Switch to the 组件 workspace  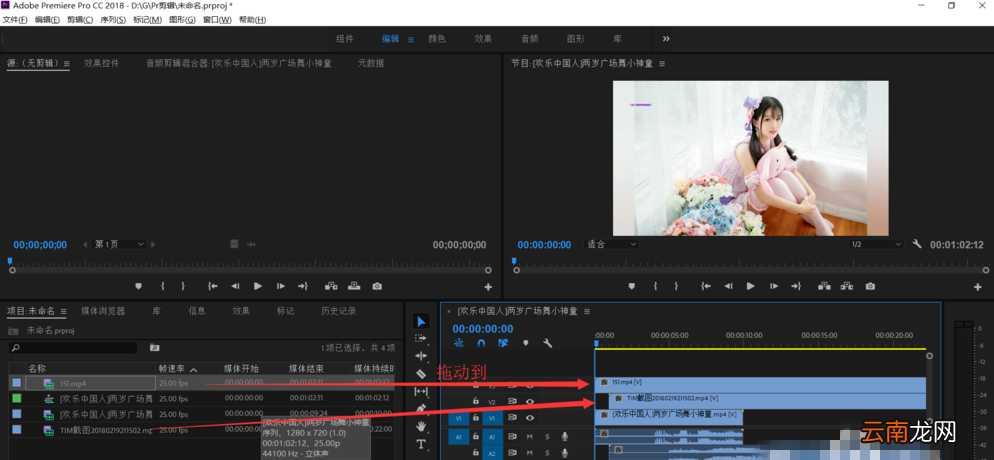tap(344, 39)
